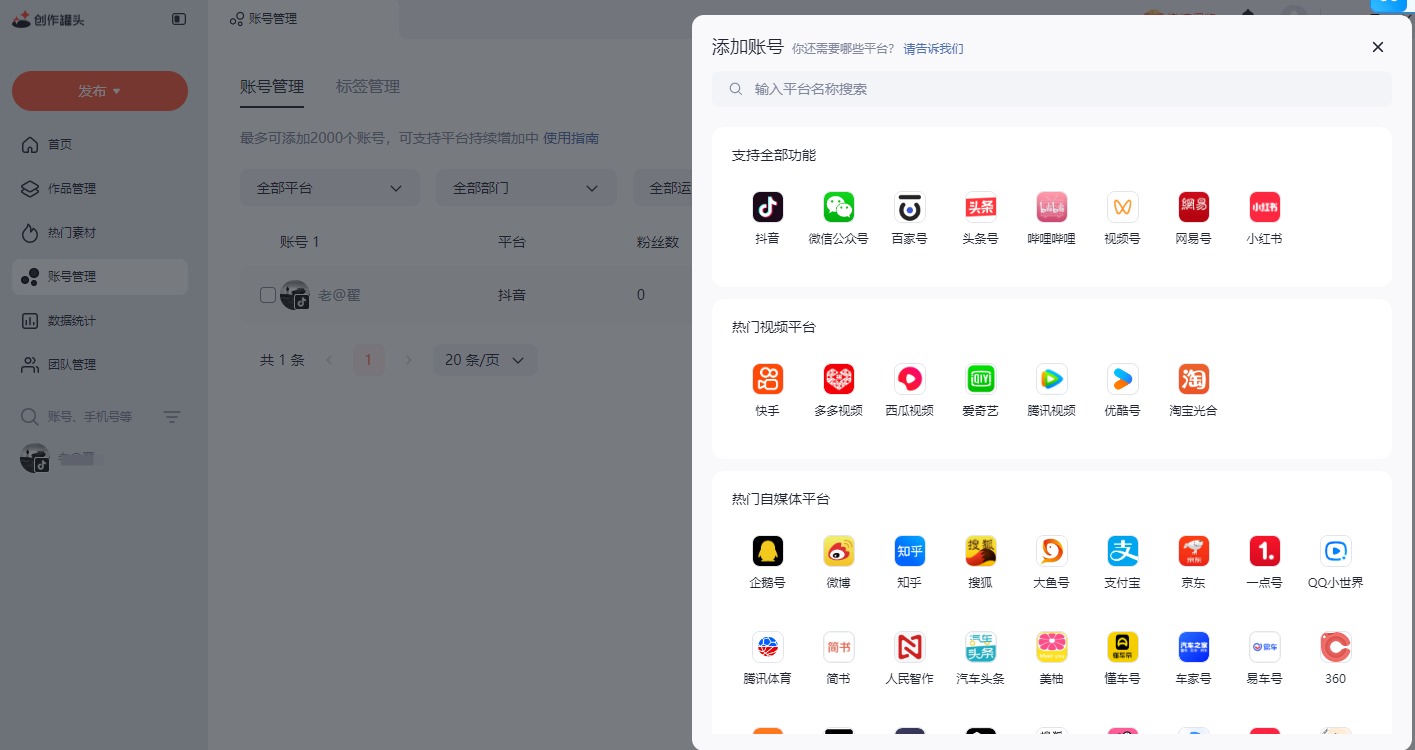
Task: Tick the checkbox beside 老@霍 account
Action: click(x=268, y=295)
